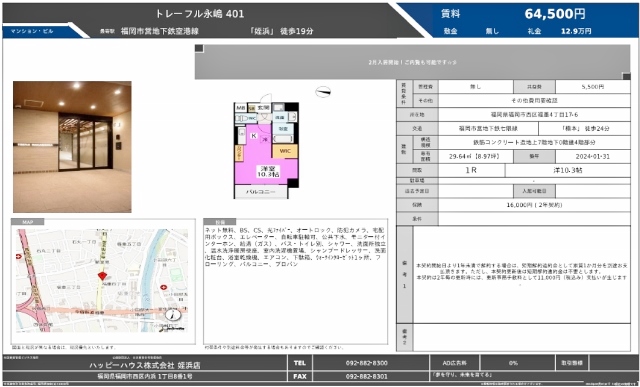The height and width of the screenshot is (387, 640).
Task: Click the hospital cross icon right of river
Action: (164, 287)
